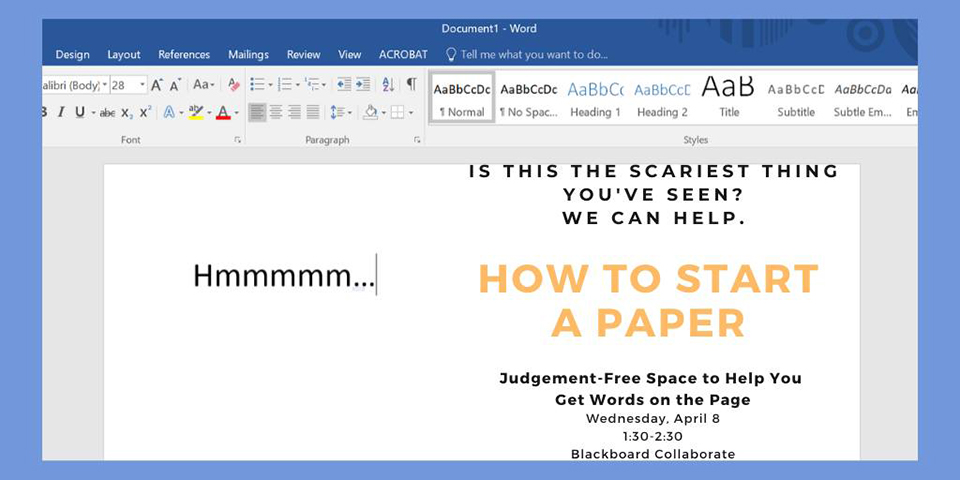This screenshot has height=480, width=960.
Task: Apply the Heading 1 style
Action: [595, 97]
